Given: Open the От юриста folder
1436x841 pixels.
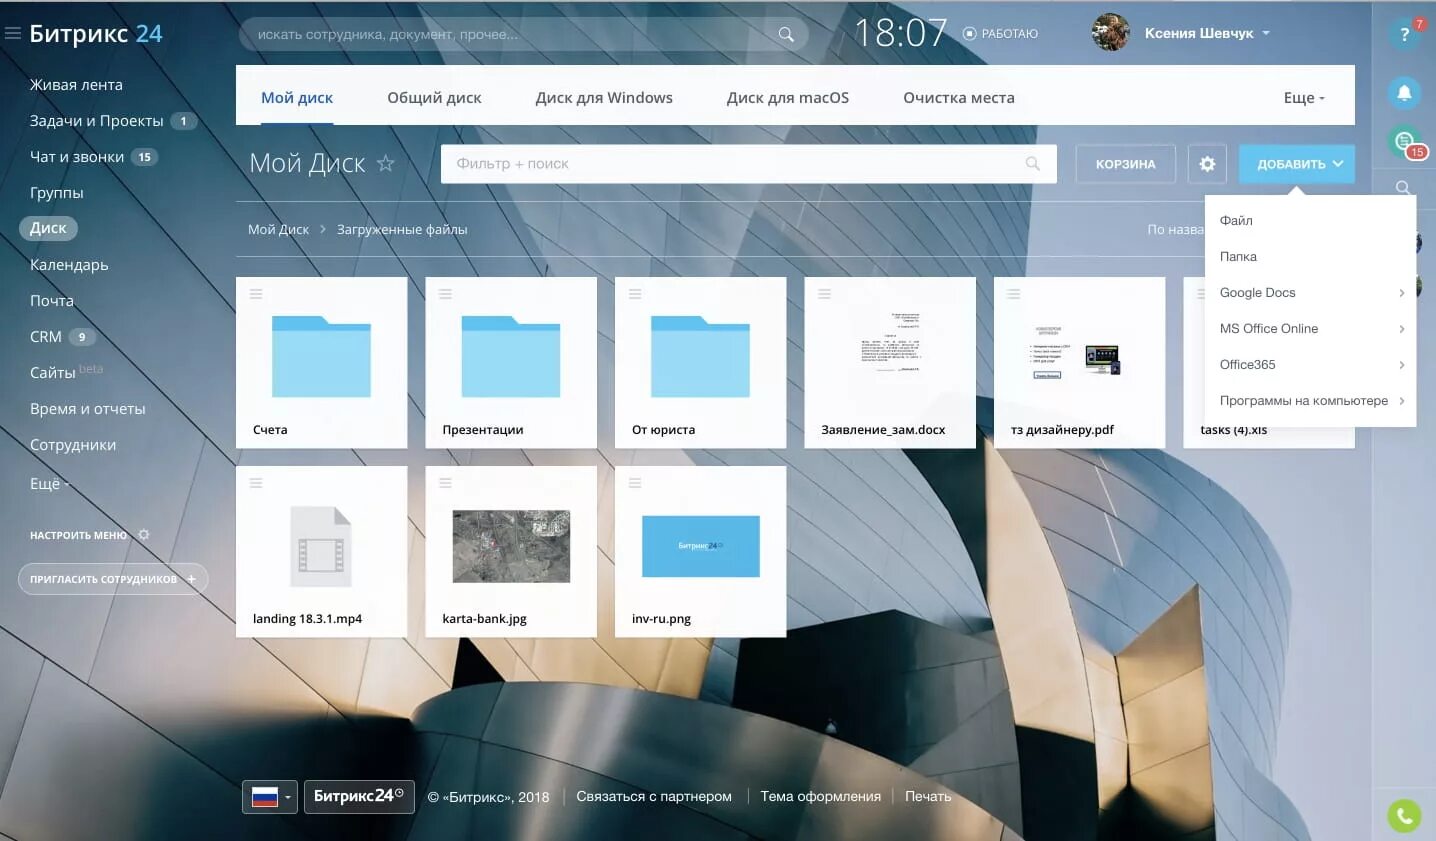Looking at the screenshot, I should click(x=700, y=362).
